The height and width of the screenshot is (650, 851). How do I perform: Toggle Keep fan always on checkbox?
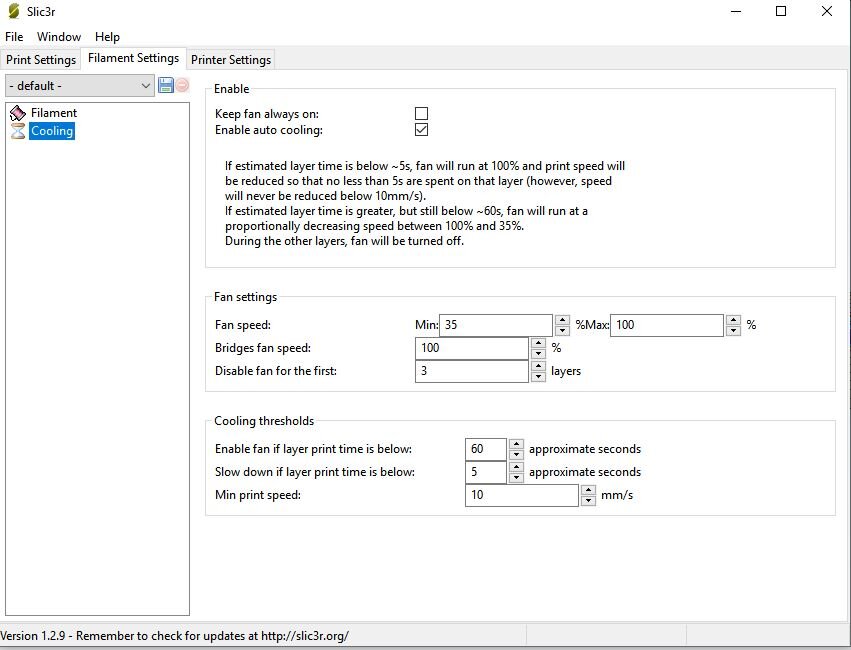point(421,113)
